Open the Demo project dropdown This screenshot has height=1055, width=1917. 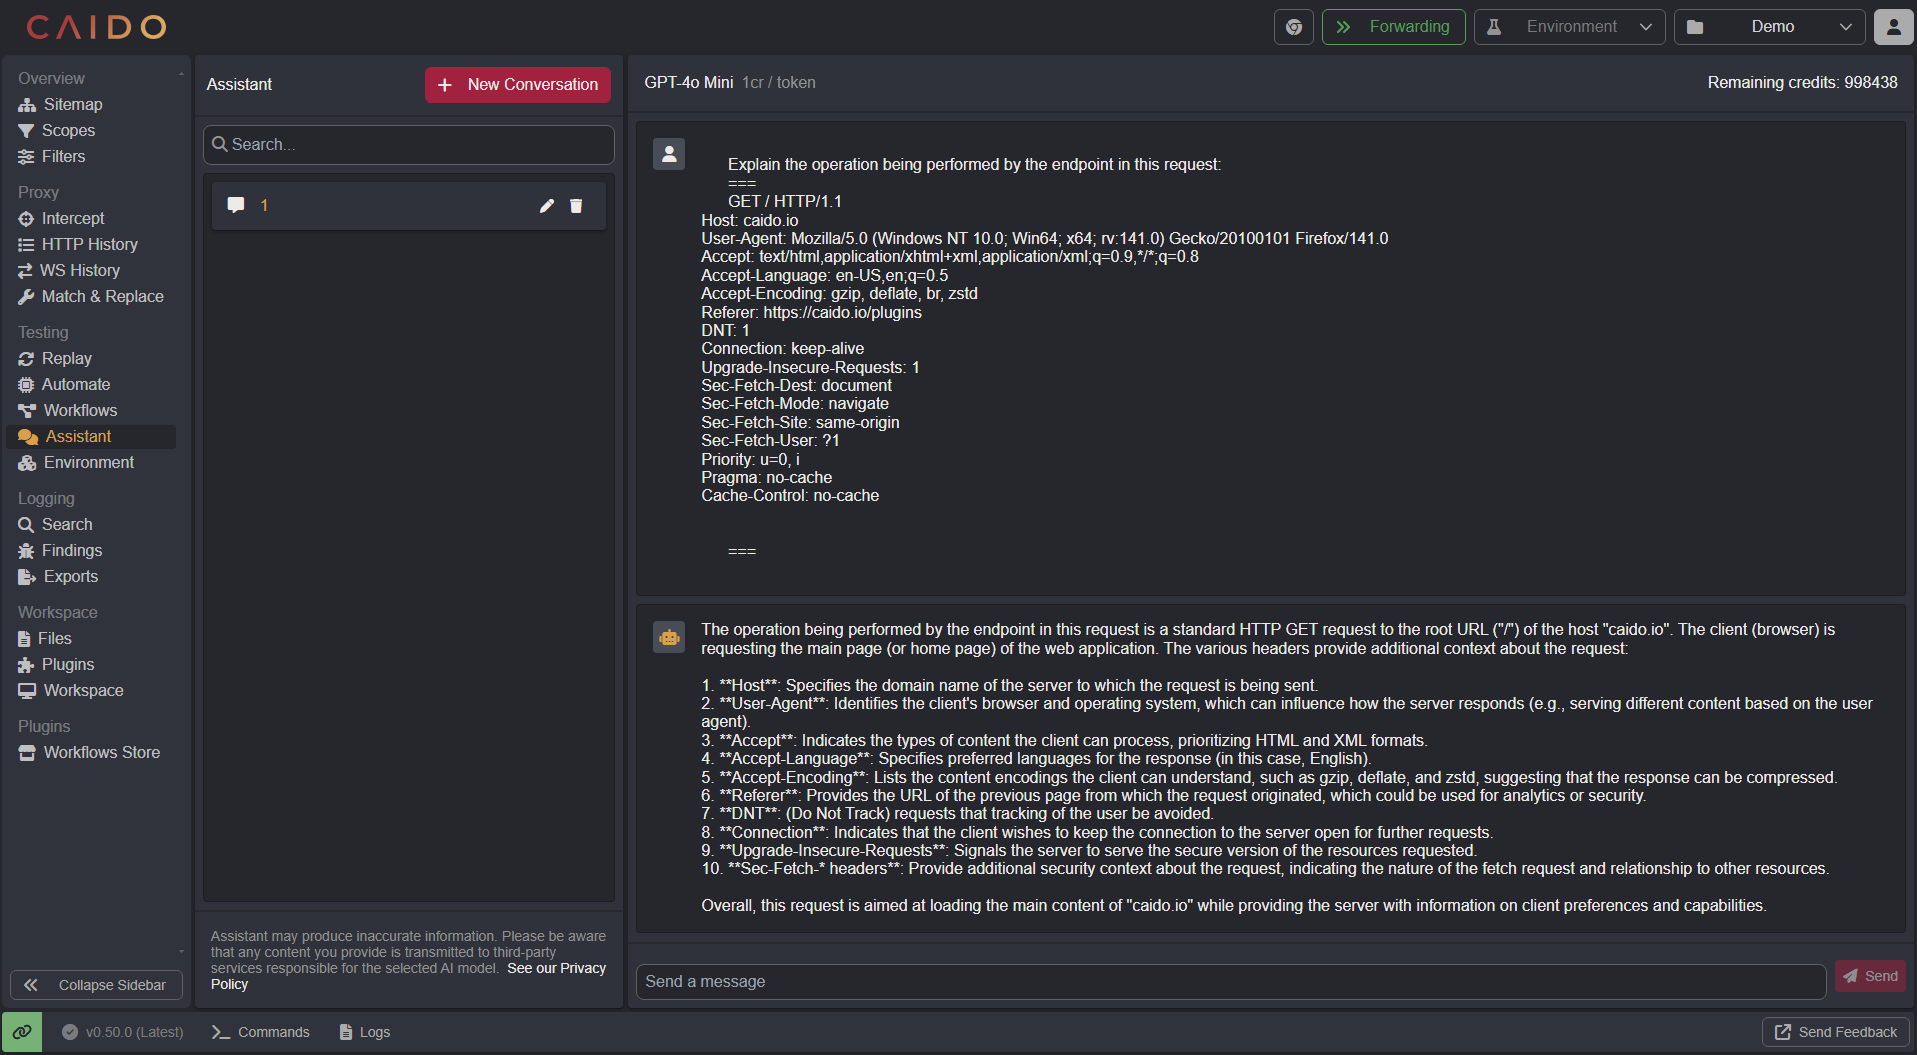pos(1769,27)
